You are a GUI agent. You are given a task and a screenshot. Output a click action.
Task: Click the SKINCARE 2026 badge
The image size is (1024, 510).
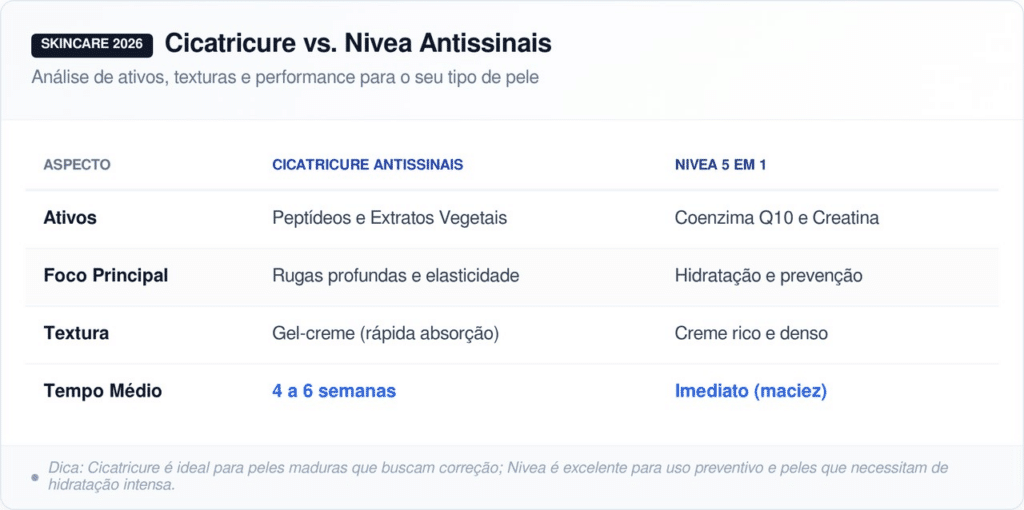click(92, 44)
